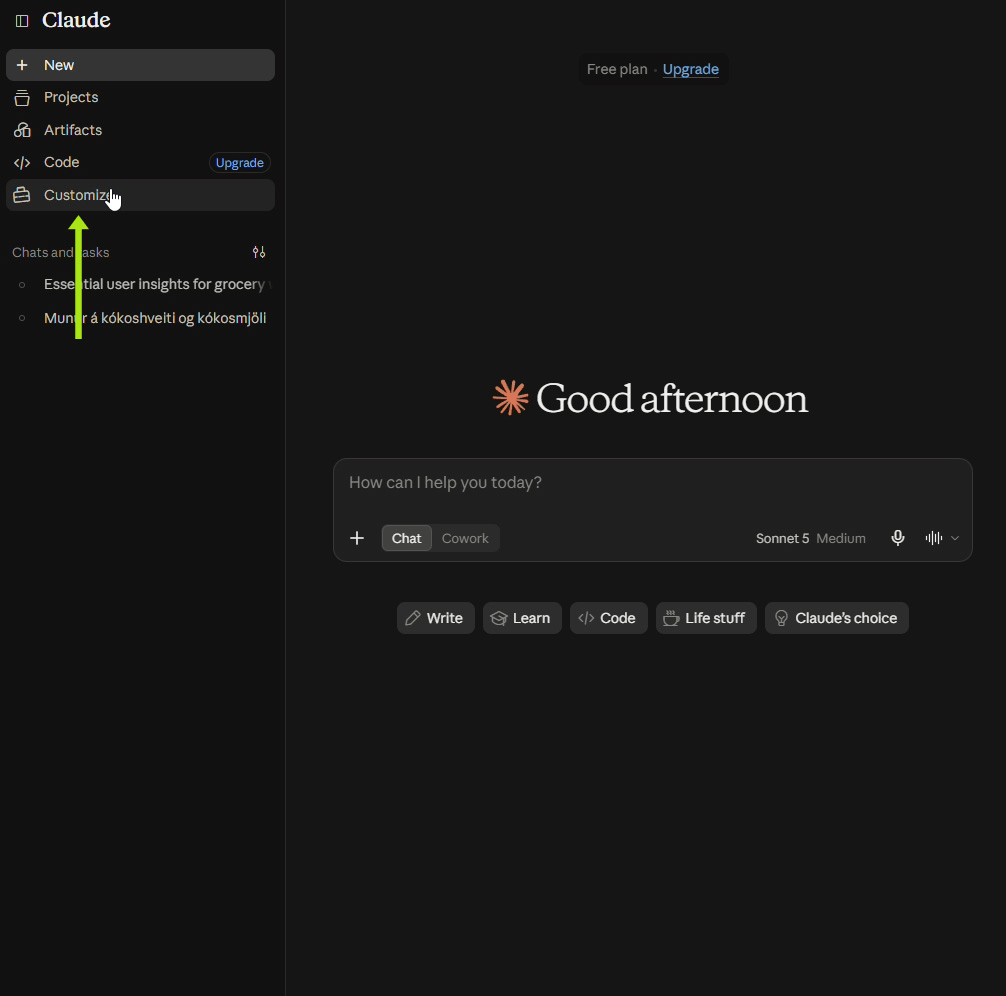Click the Artifacts shapes icon
The width and height of the screenshot is (1006, 996).
coord(22,130)
